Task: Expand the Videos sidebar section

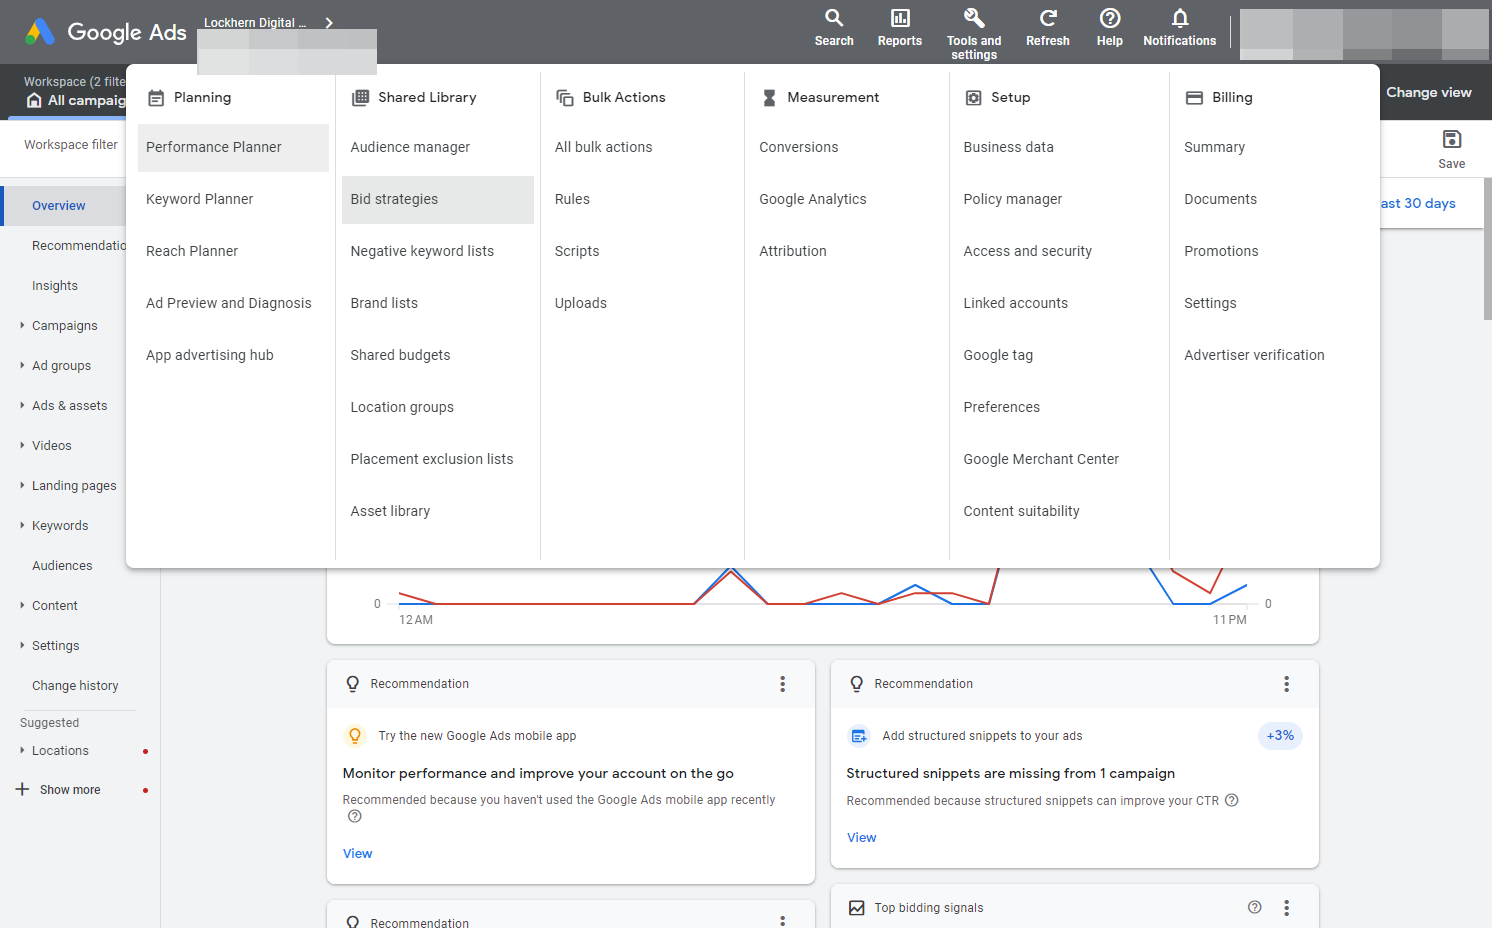Action: (x=22, y=445)
